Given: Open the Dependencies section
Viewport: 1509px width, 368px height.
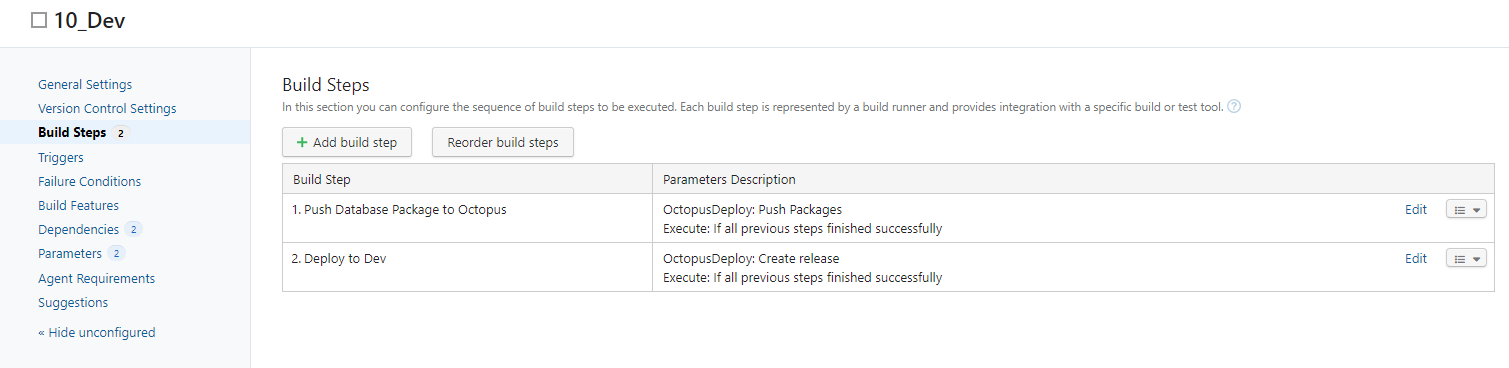Looking at the screenshot, I should coord(78,230).
